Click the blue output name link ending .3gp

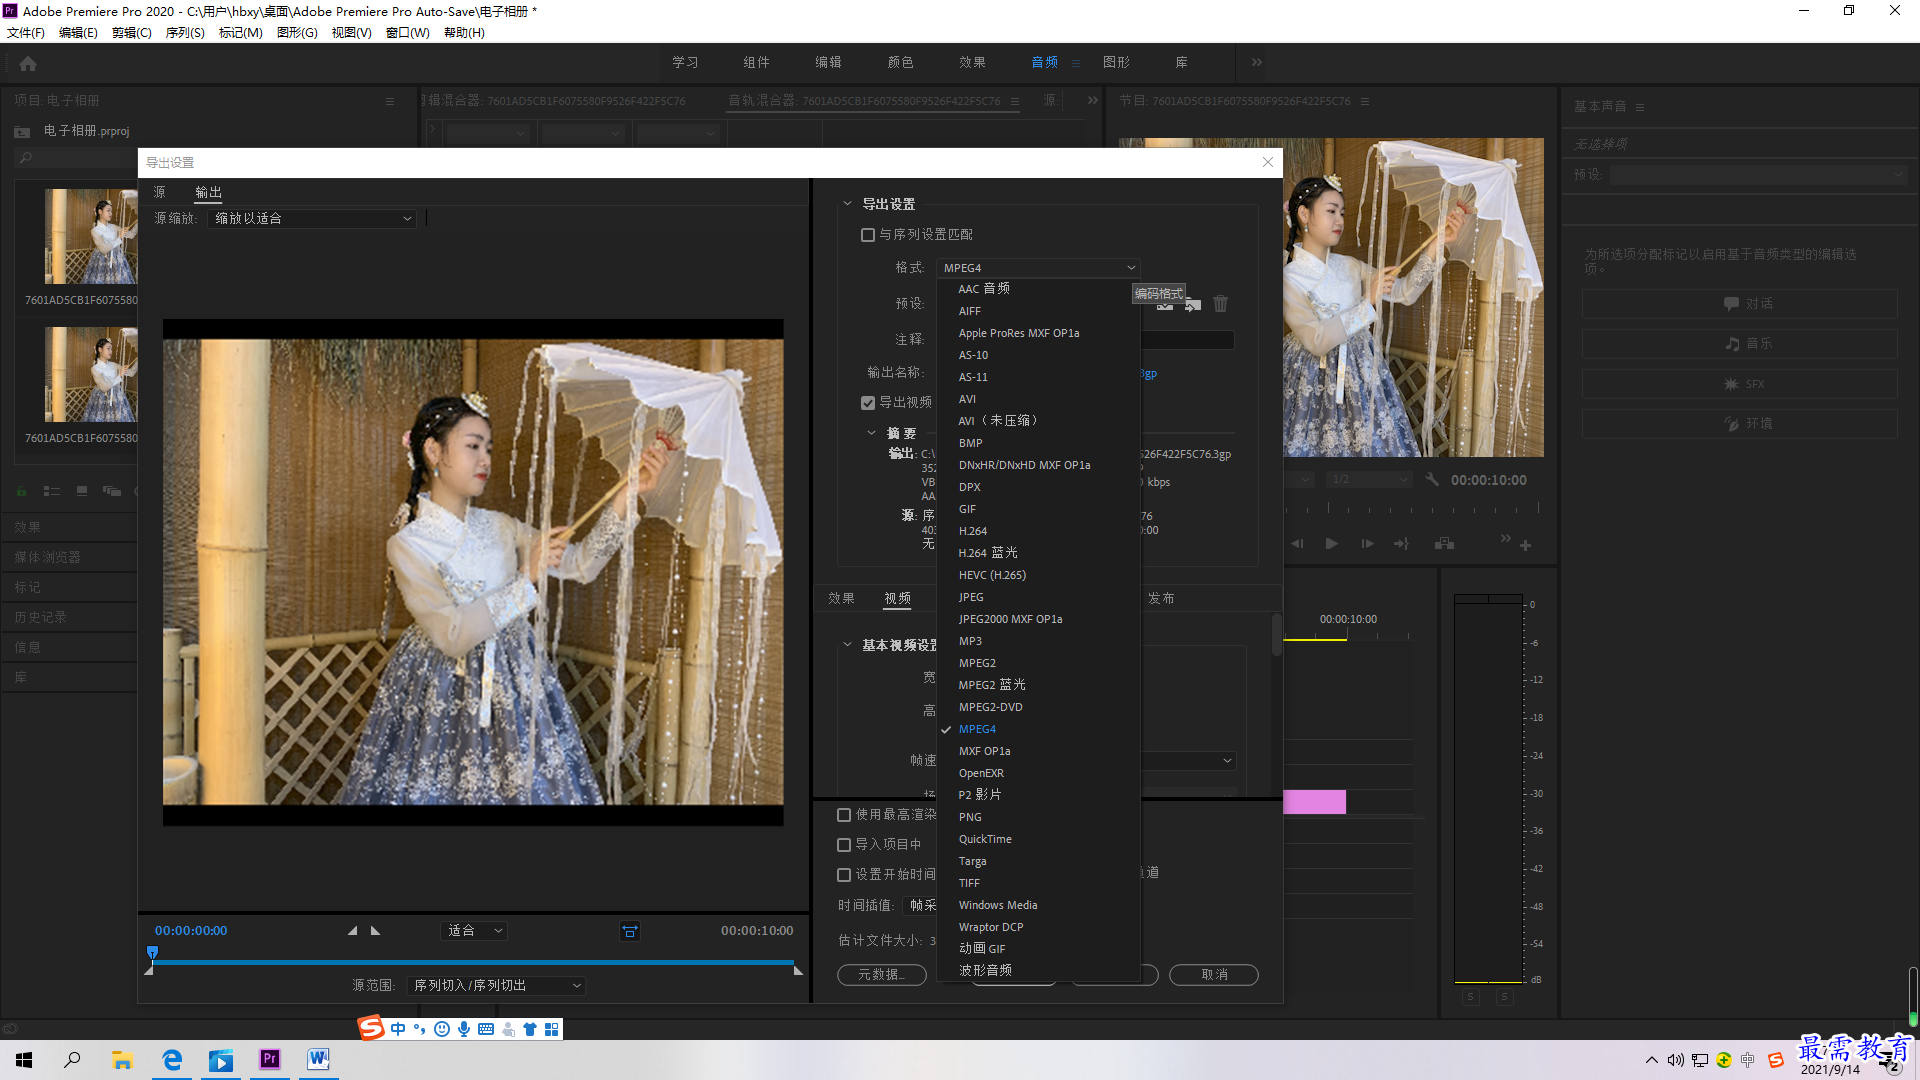(1149, 374)
